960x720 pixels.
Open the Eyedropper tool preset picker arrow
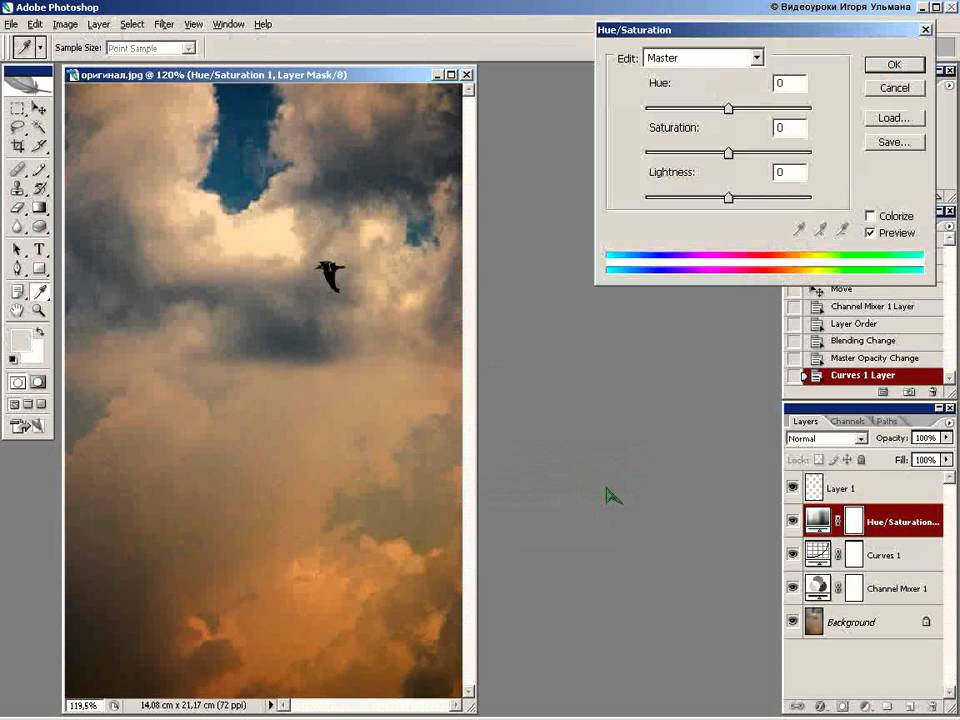pyautogui.click(x=41, y=47)
